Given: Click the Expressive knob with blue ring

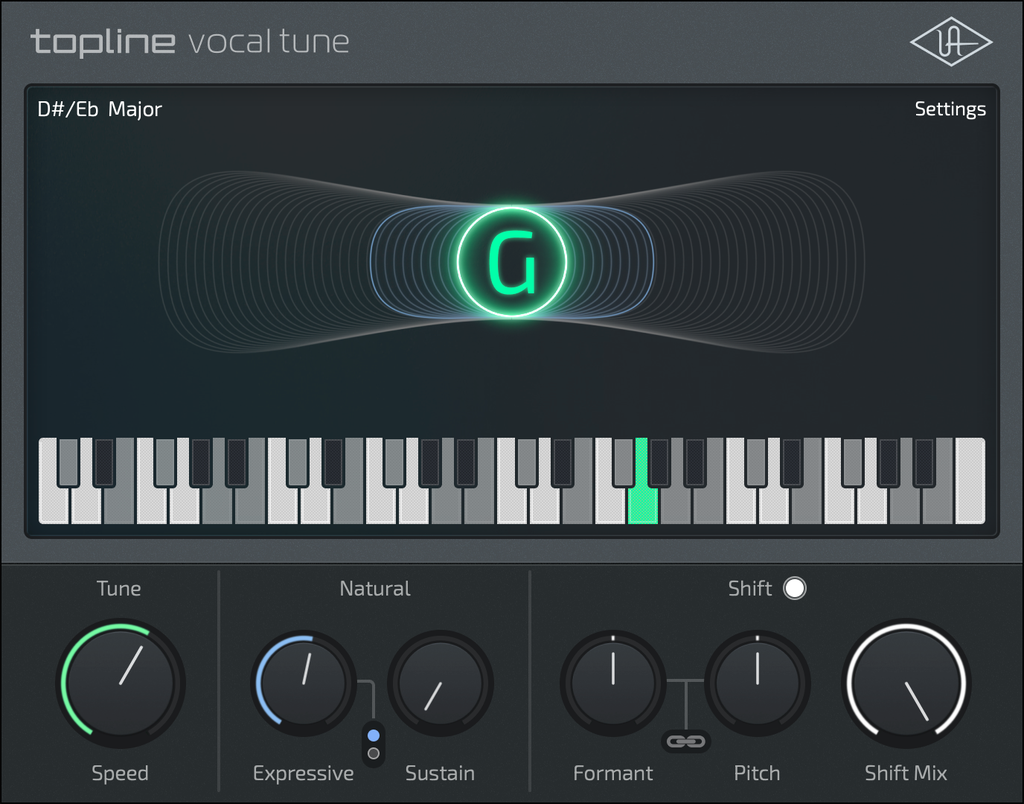Looking at the screenshot, I should (304, 683).
